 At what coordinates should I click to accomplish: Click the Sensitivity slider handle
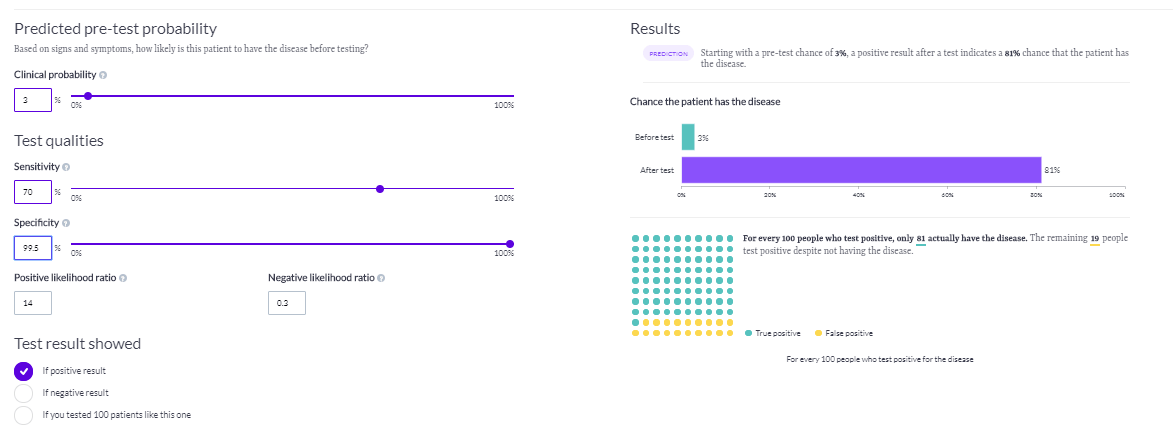pos(379,189)
